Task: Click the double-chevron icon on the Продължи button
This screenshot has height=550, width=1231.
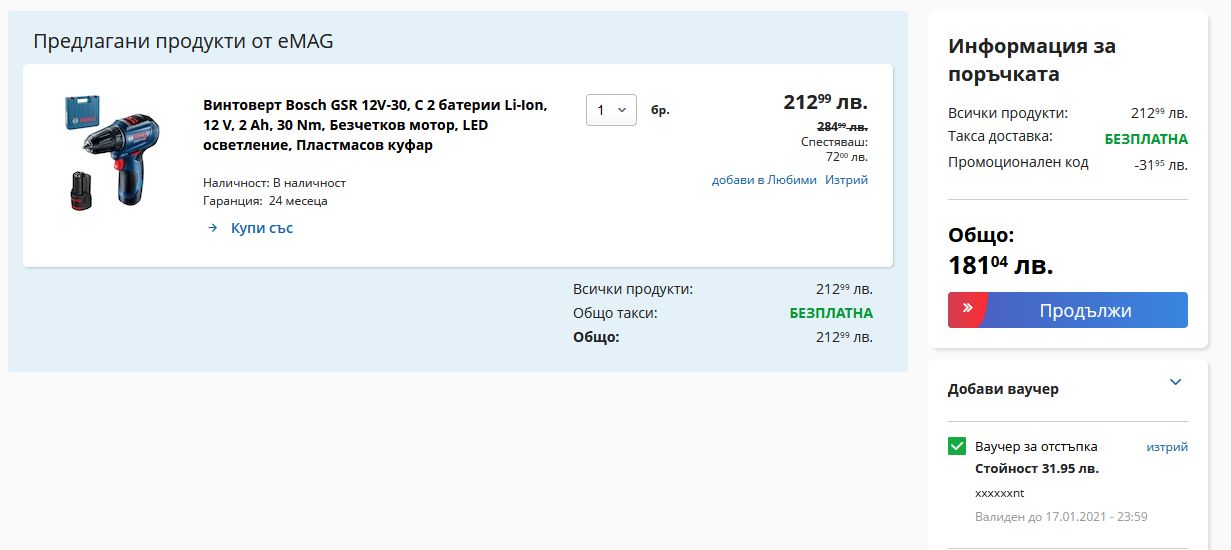Action: tap(967, 309)
